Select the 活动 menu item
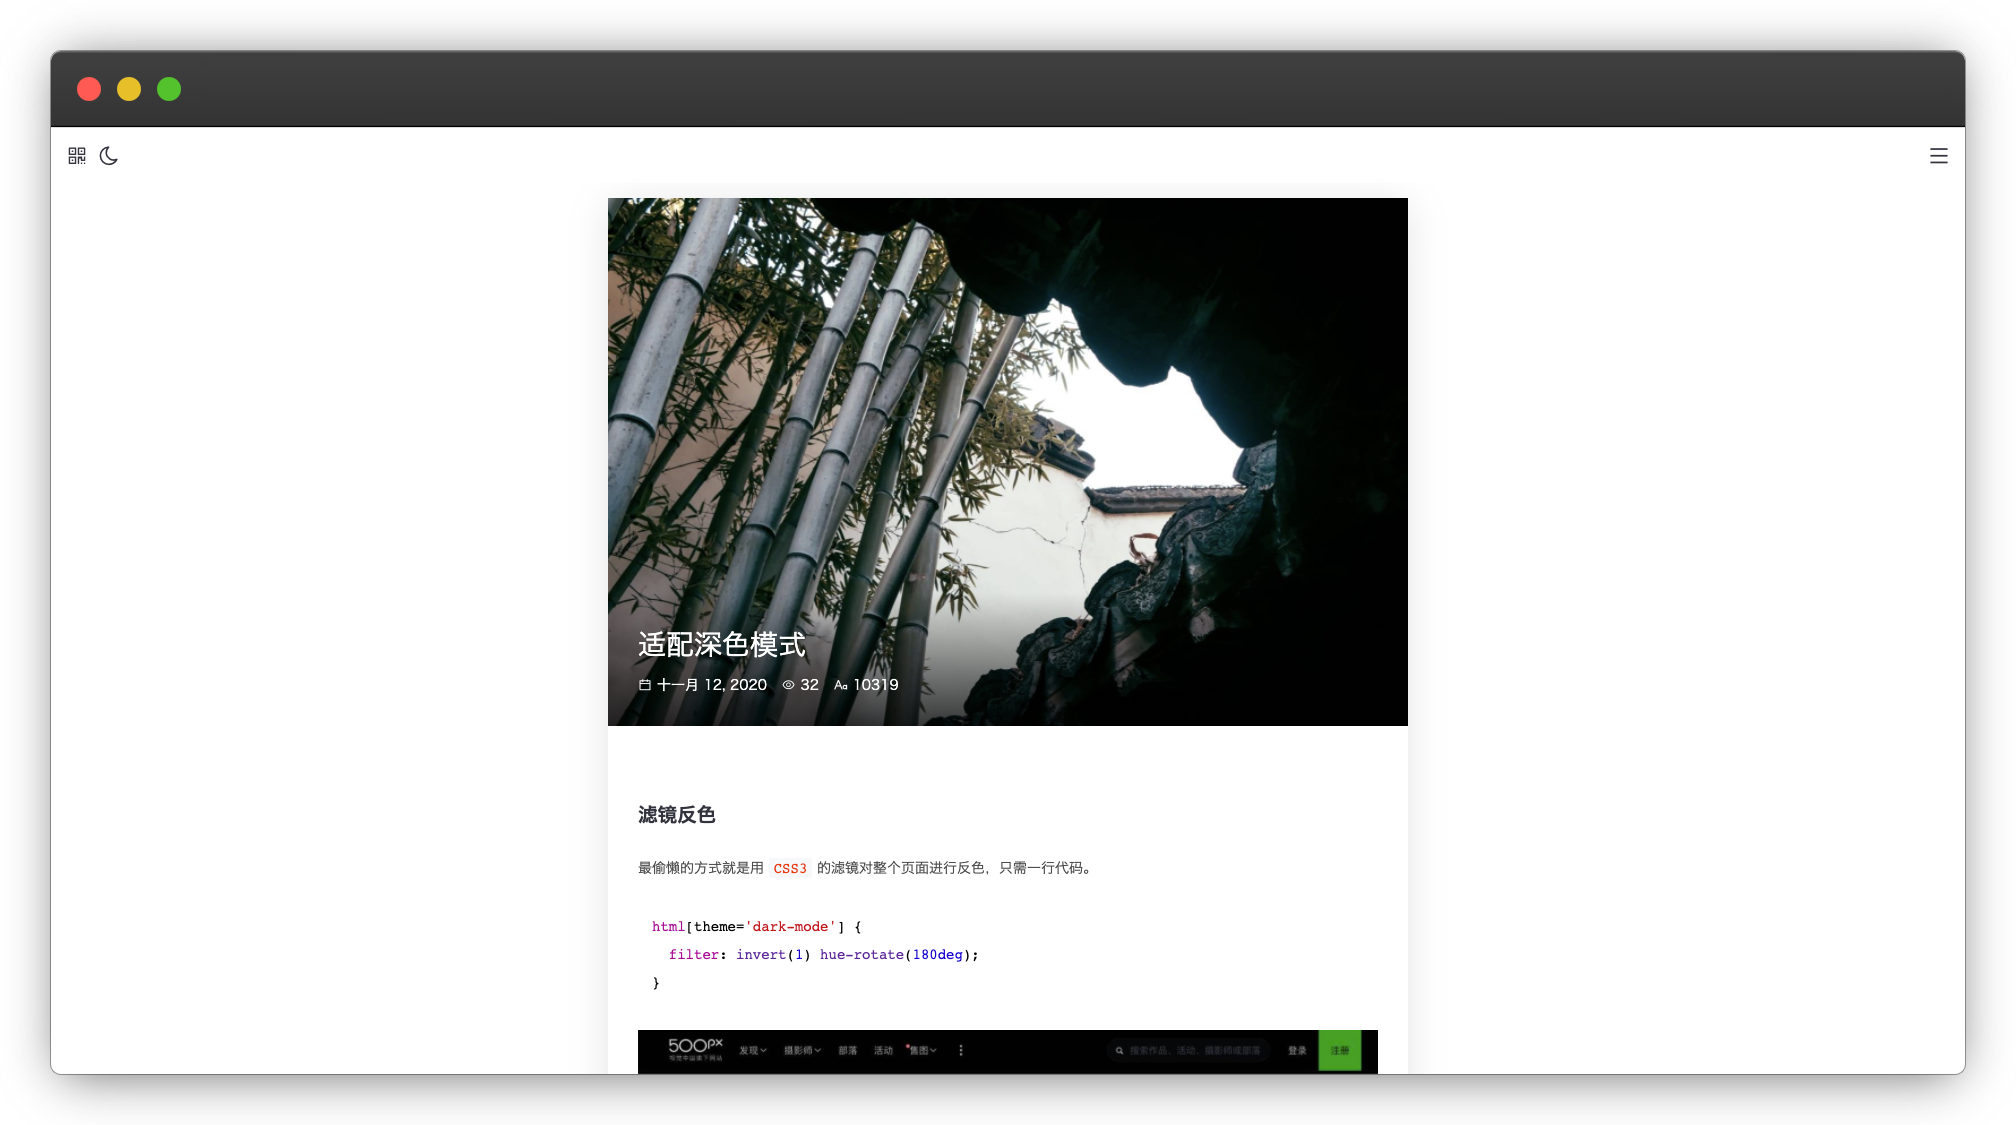This screenshot has width=2016, height=1125. pos(883,1050)
